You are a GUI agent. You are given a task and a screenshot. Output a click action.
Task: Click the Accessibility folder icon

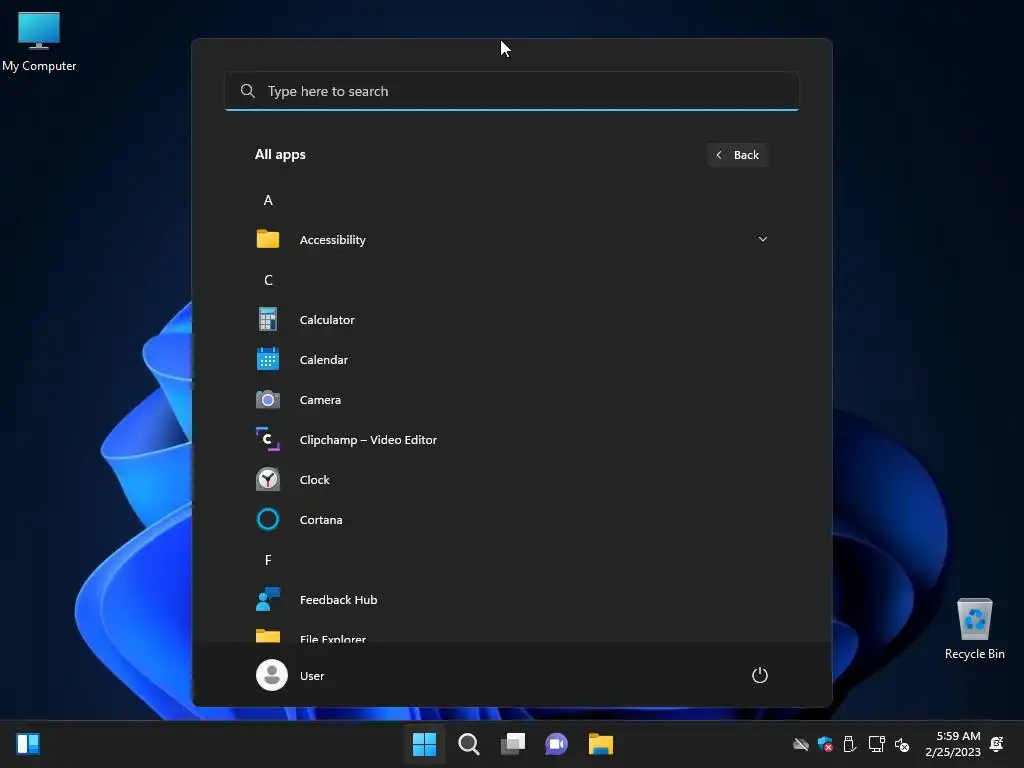pyautogui.click(x=268, y=239)
